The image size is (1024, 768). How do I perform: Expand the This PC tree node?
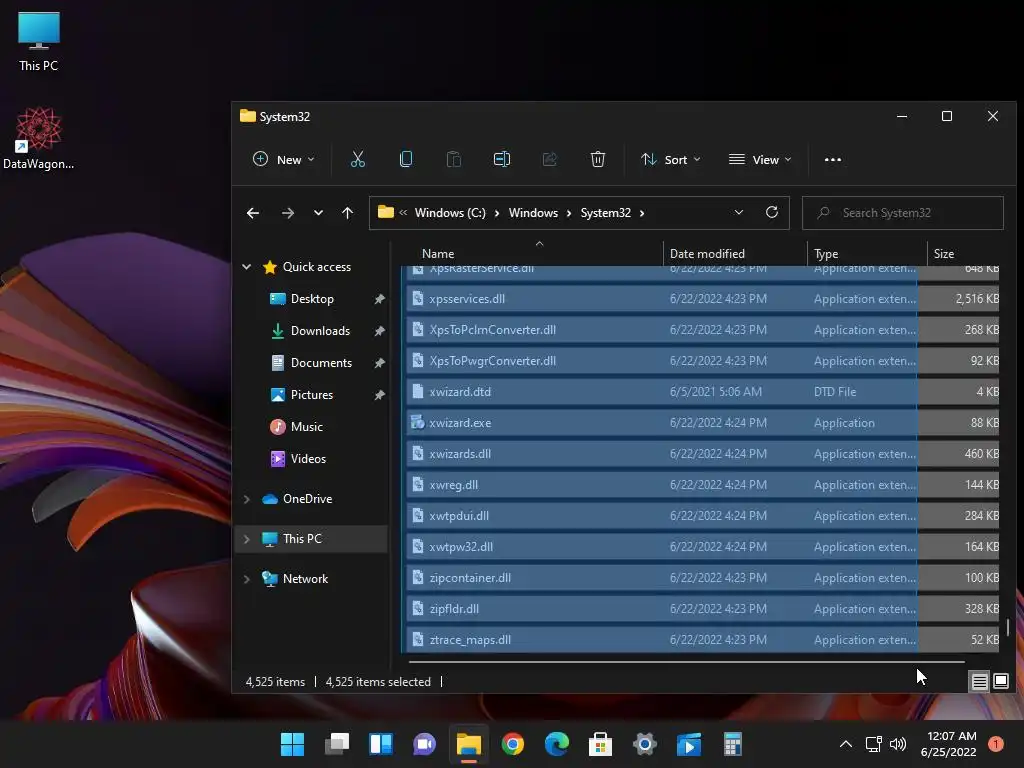[x=247, y=539]
